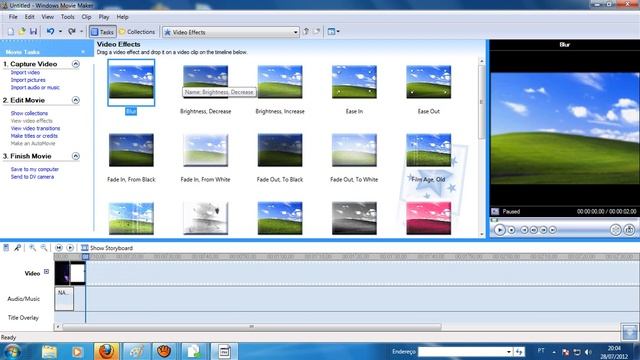The image size is (640, 360).
Task: Split the clip at current frame
Action: pyautogui.click(x=616, y=230)
